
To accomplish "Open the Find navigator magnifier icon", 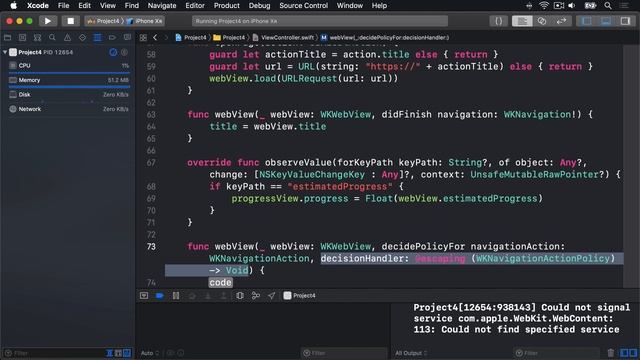I will [x=52, y=38].
